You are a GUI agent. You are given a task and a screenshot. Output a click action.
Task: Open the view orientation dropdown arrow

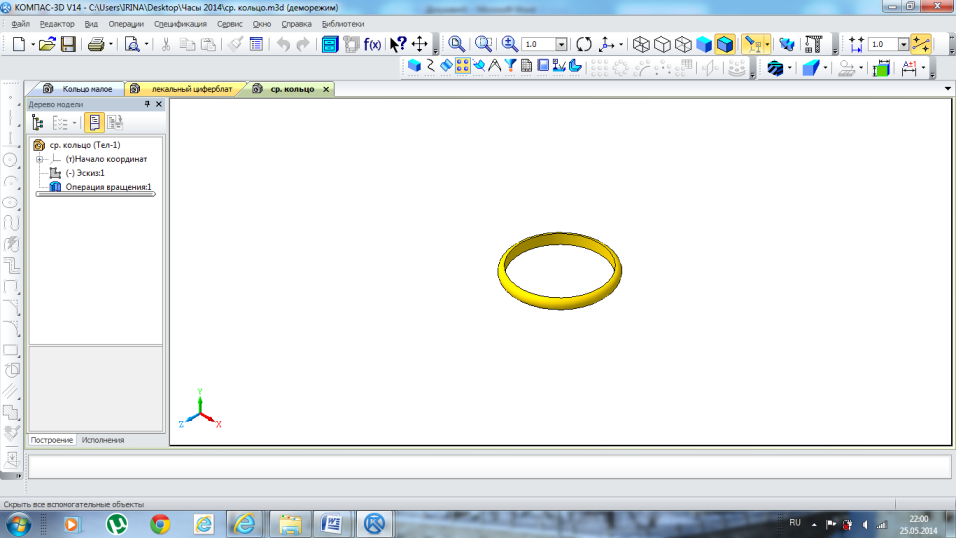tap(621, 44)
